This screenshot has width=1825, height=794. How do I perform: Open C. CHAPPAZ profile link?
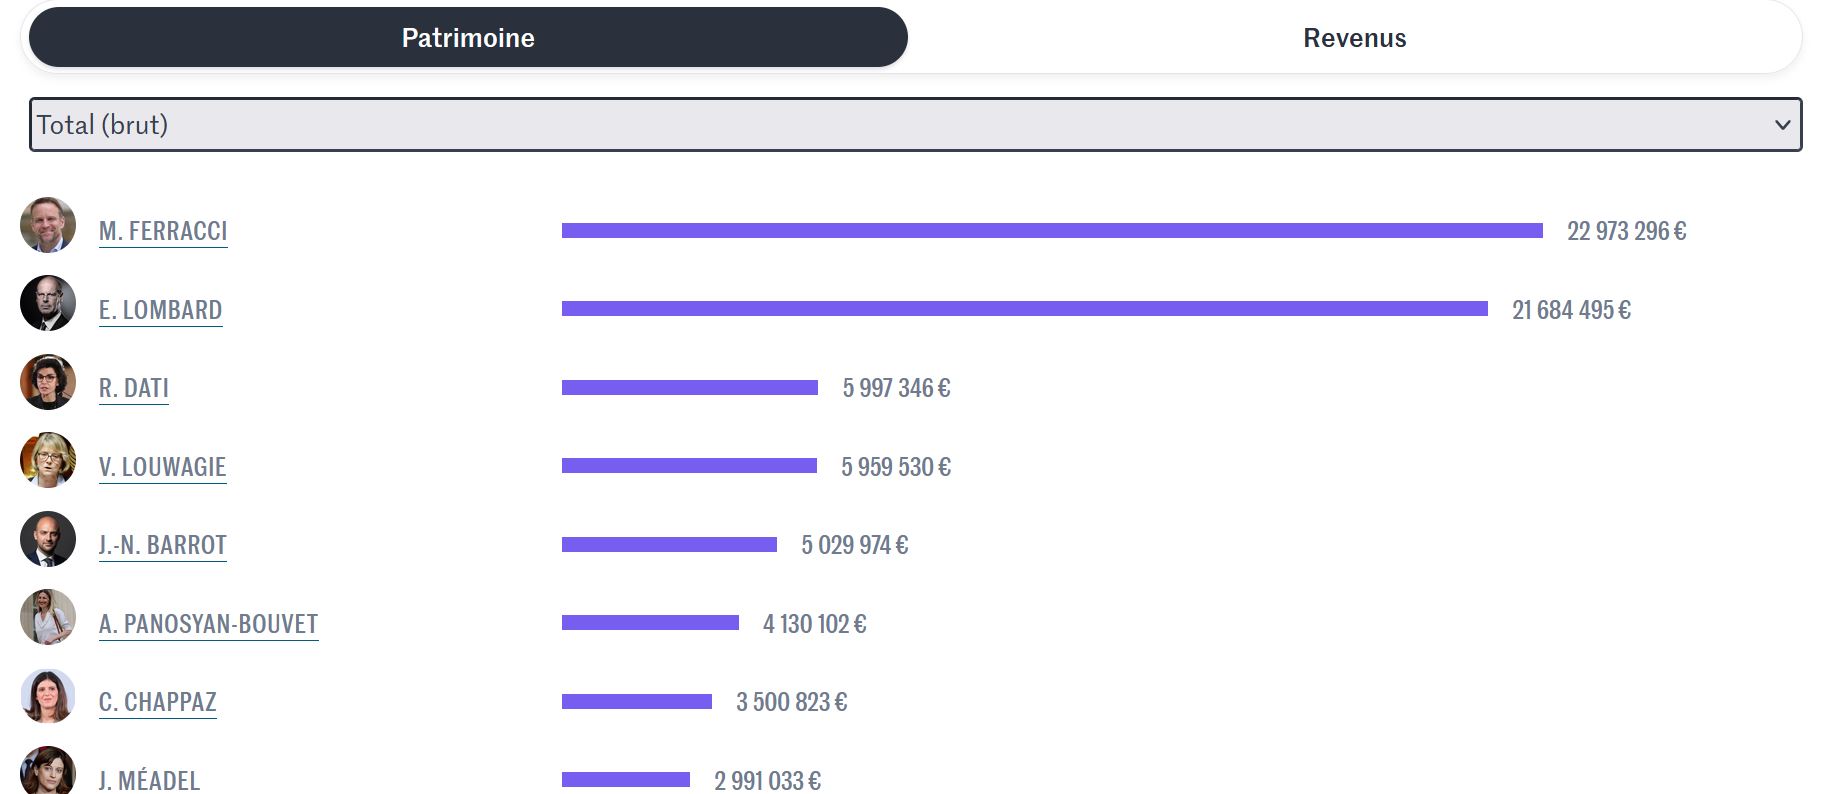[157, 702]
